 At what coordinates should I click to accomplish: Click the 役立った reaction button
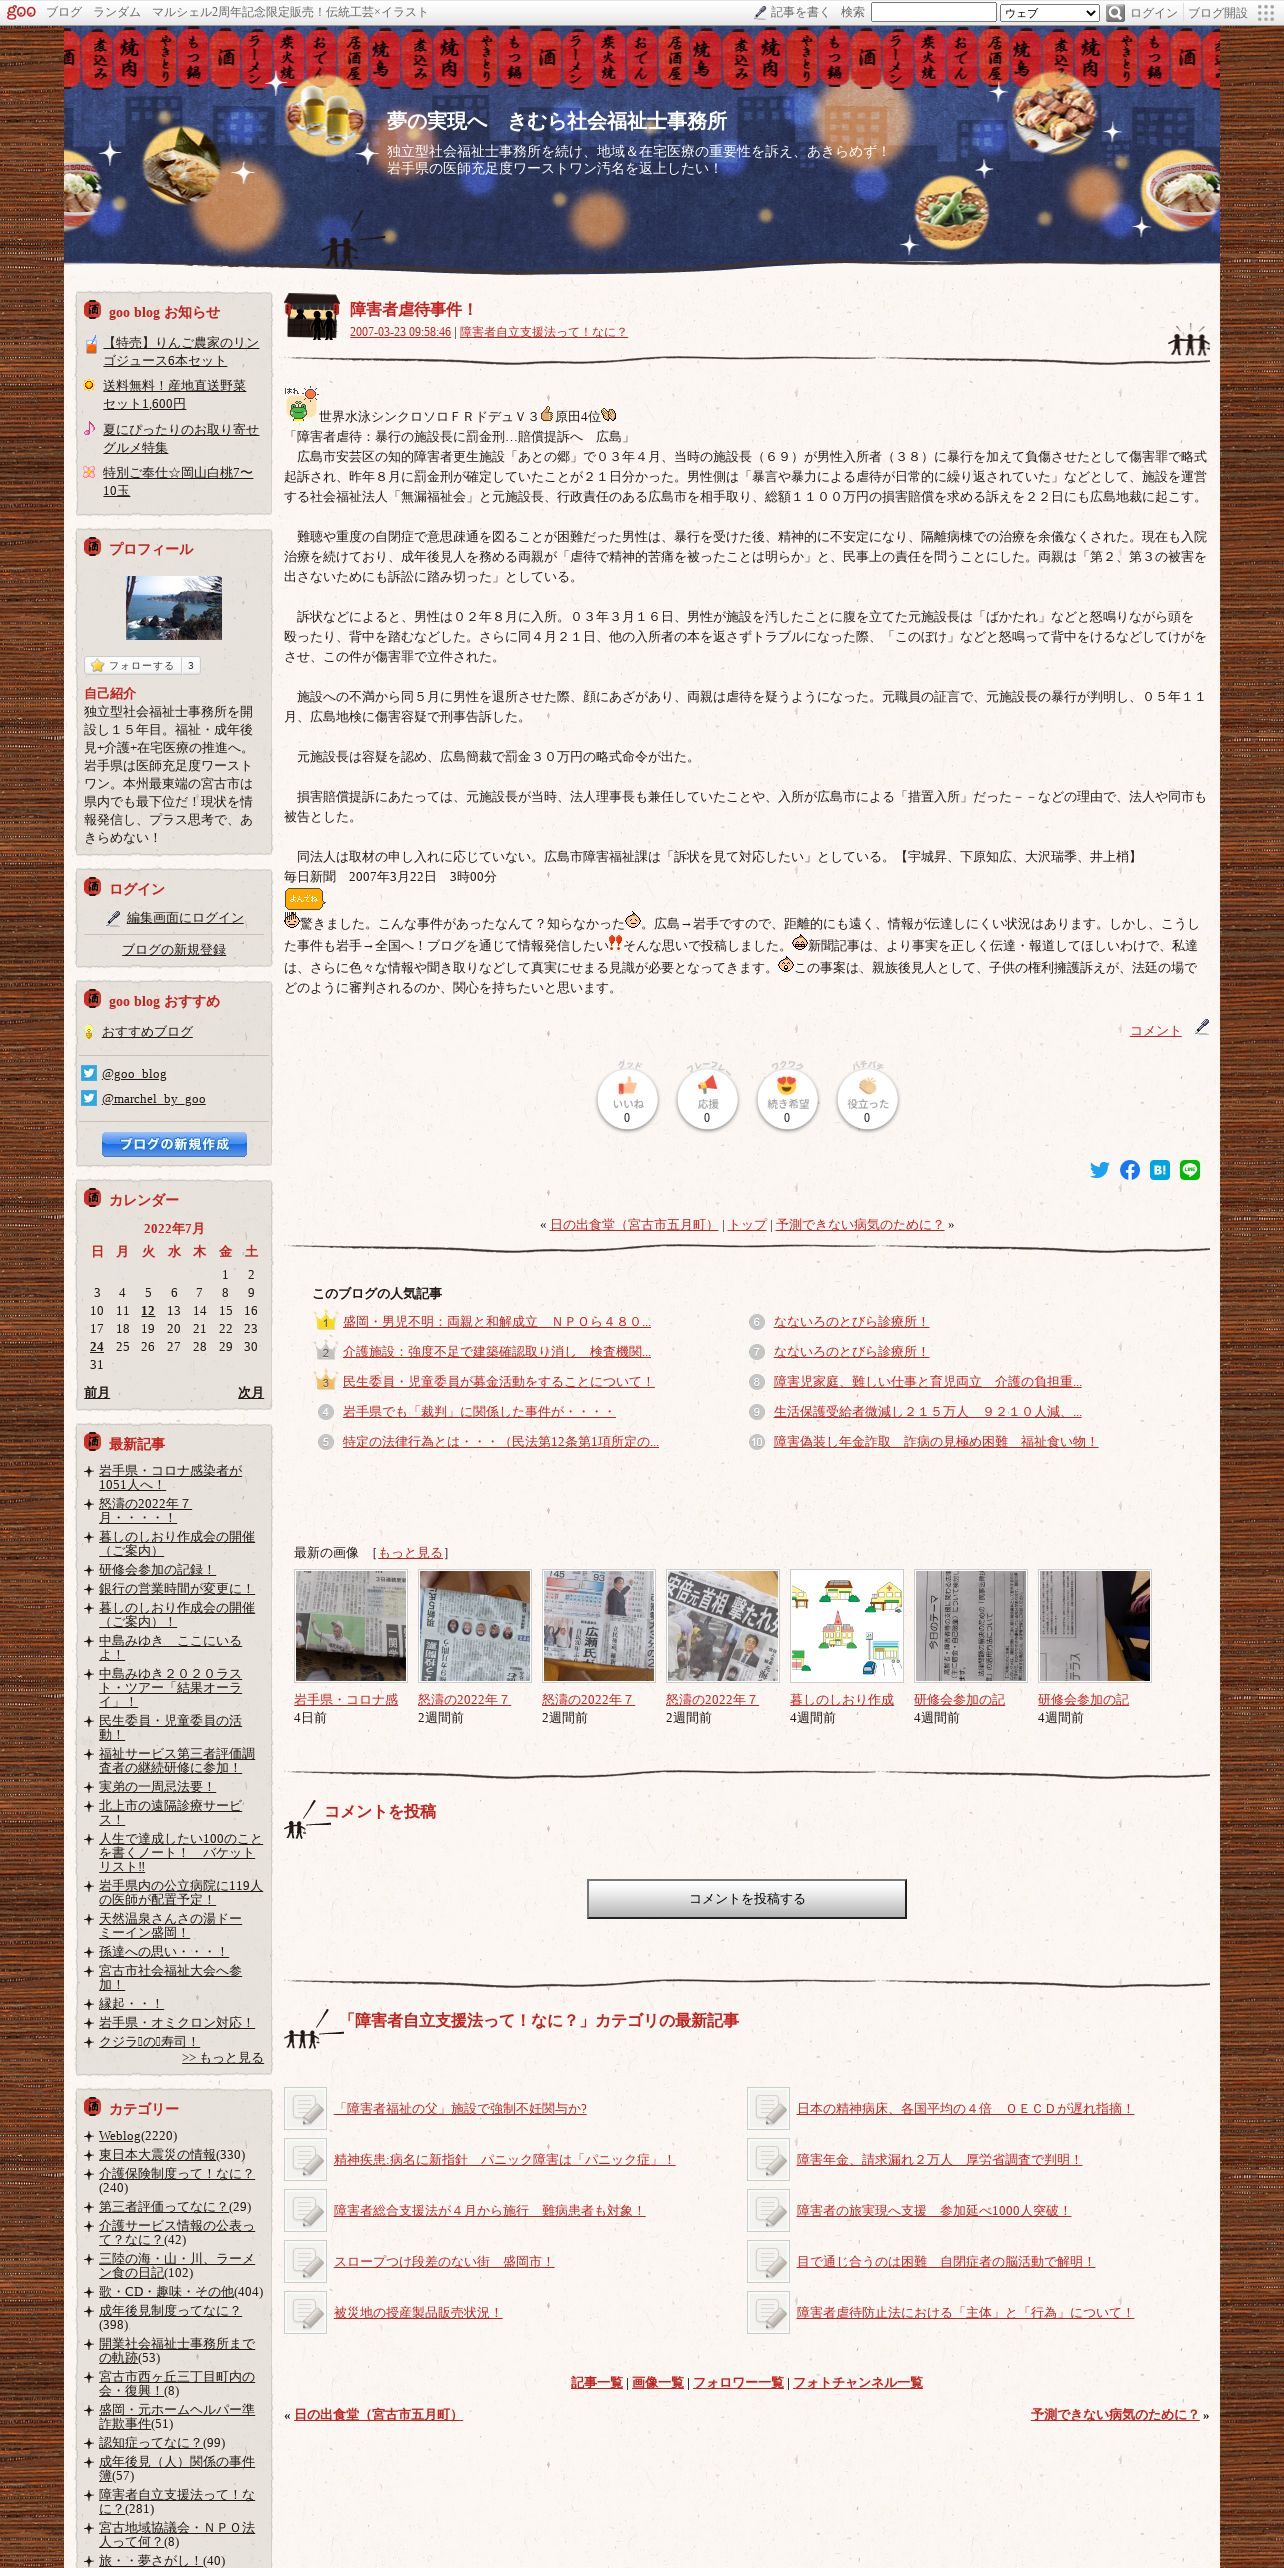(x=867, y=1100)
